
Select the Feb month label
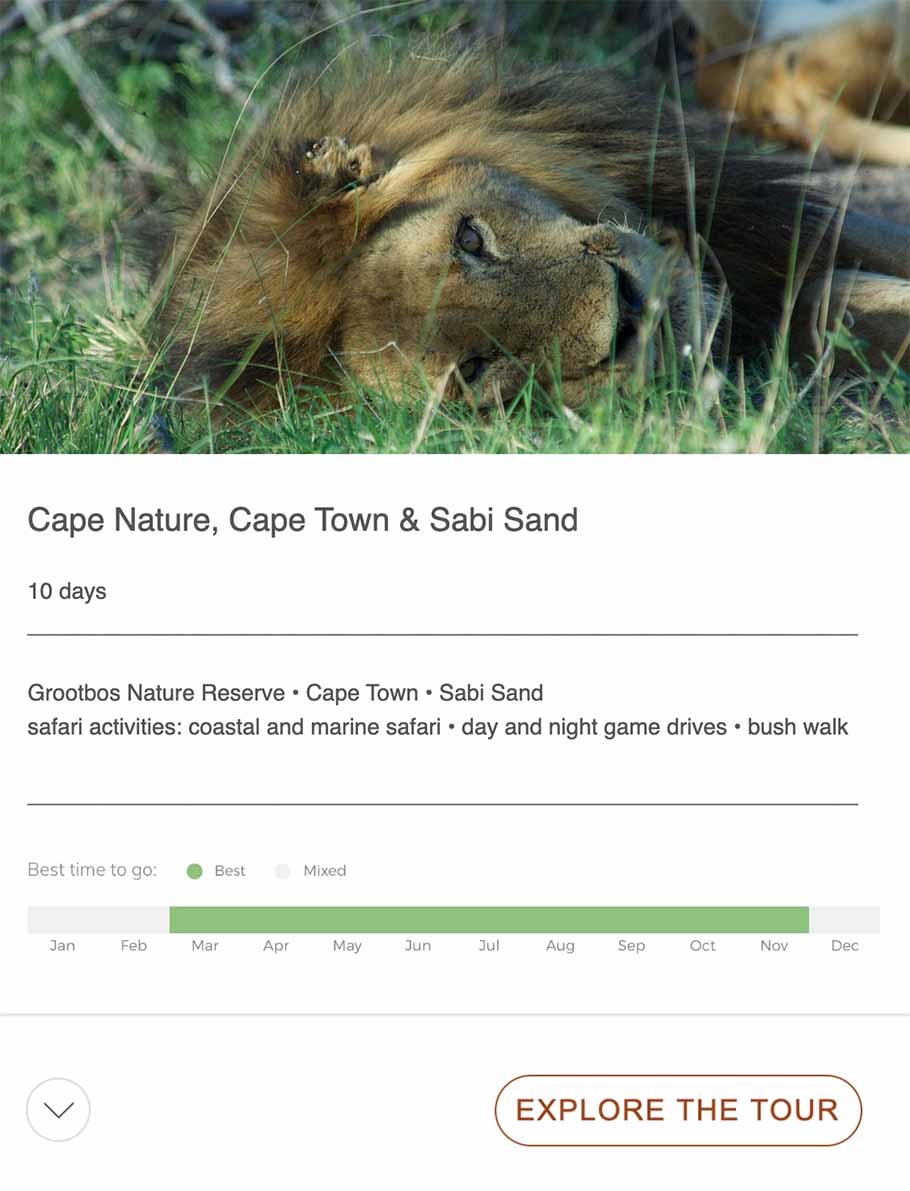pos(133,945)
